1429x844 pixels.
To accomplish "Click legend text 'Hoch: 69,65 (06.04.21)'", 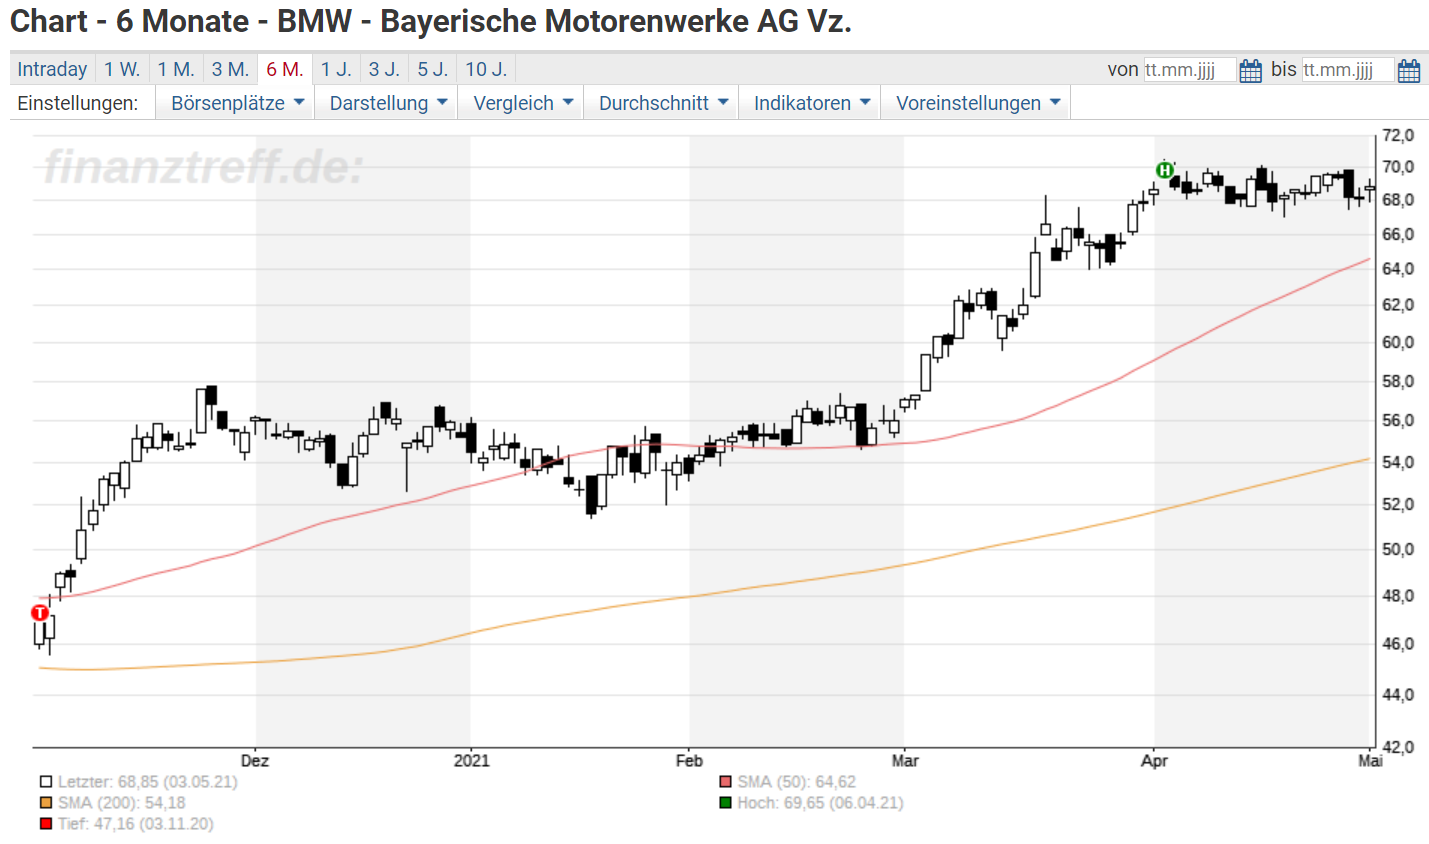I will click(x=821, y=803).
